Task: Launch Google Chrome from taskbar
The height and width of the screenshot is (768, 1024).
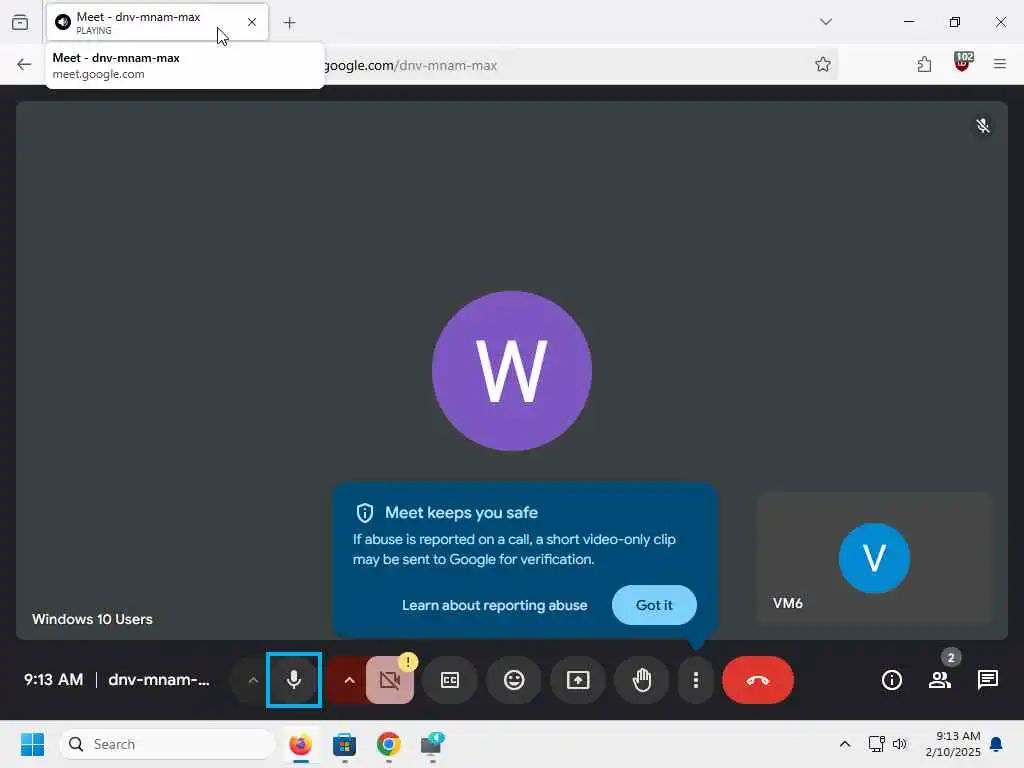Action: click(389, 744)
